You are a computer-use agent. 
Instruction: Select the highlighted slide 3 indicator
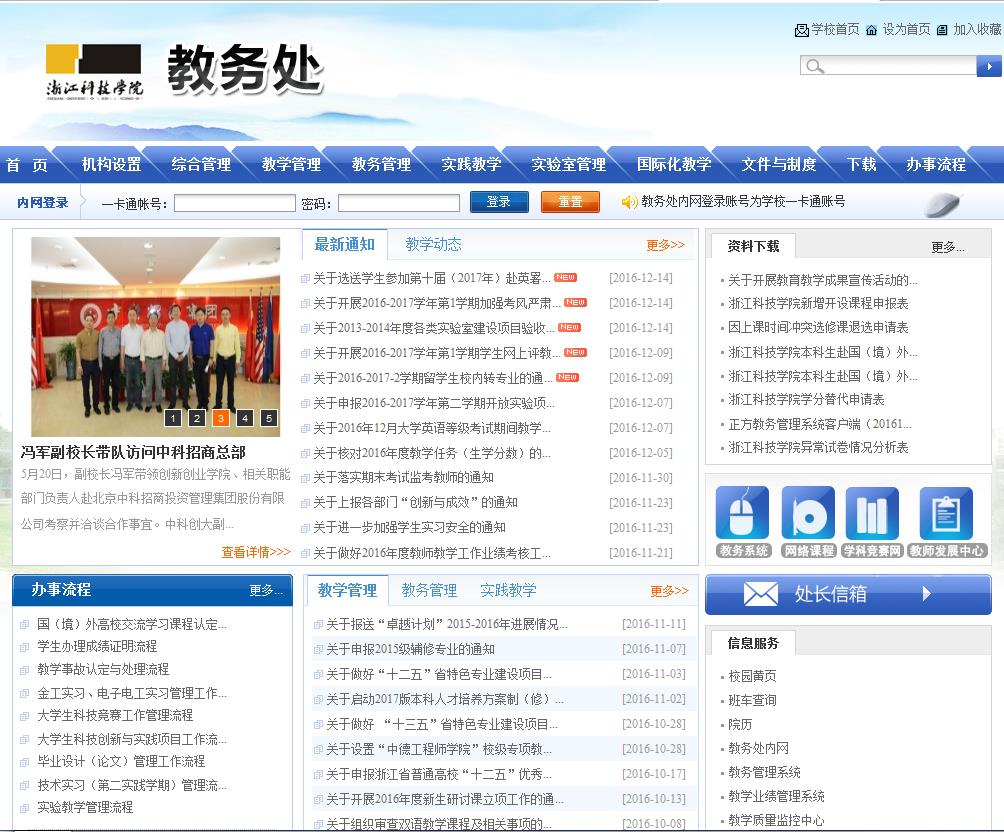[220, 418]
